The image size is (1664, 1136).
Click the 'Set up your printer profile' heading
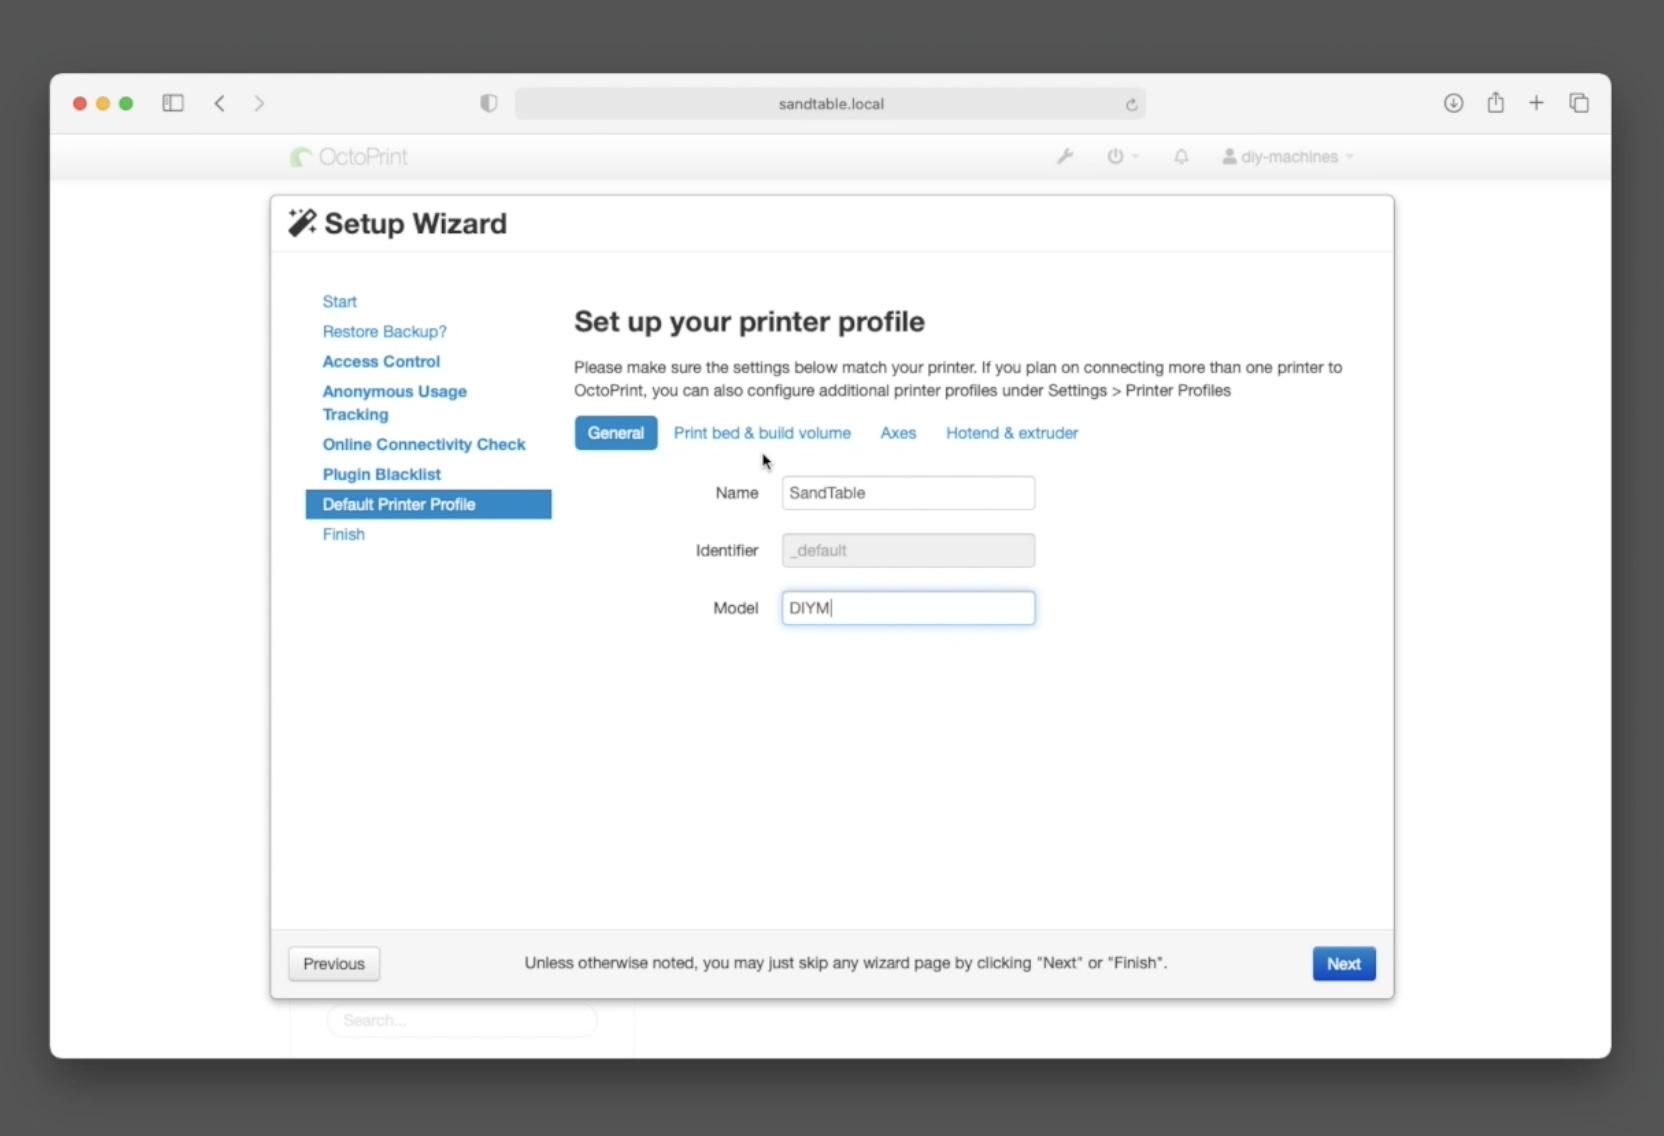(749, 321)
